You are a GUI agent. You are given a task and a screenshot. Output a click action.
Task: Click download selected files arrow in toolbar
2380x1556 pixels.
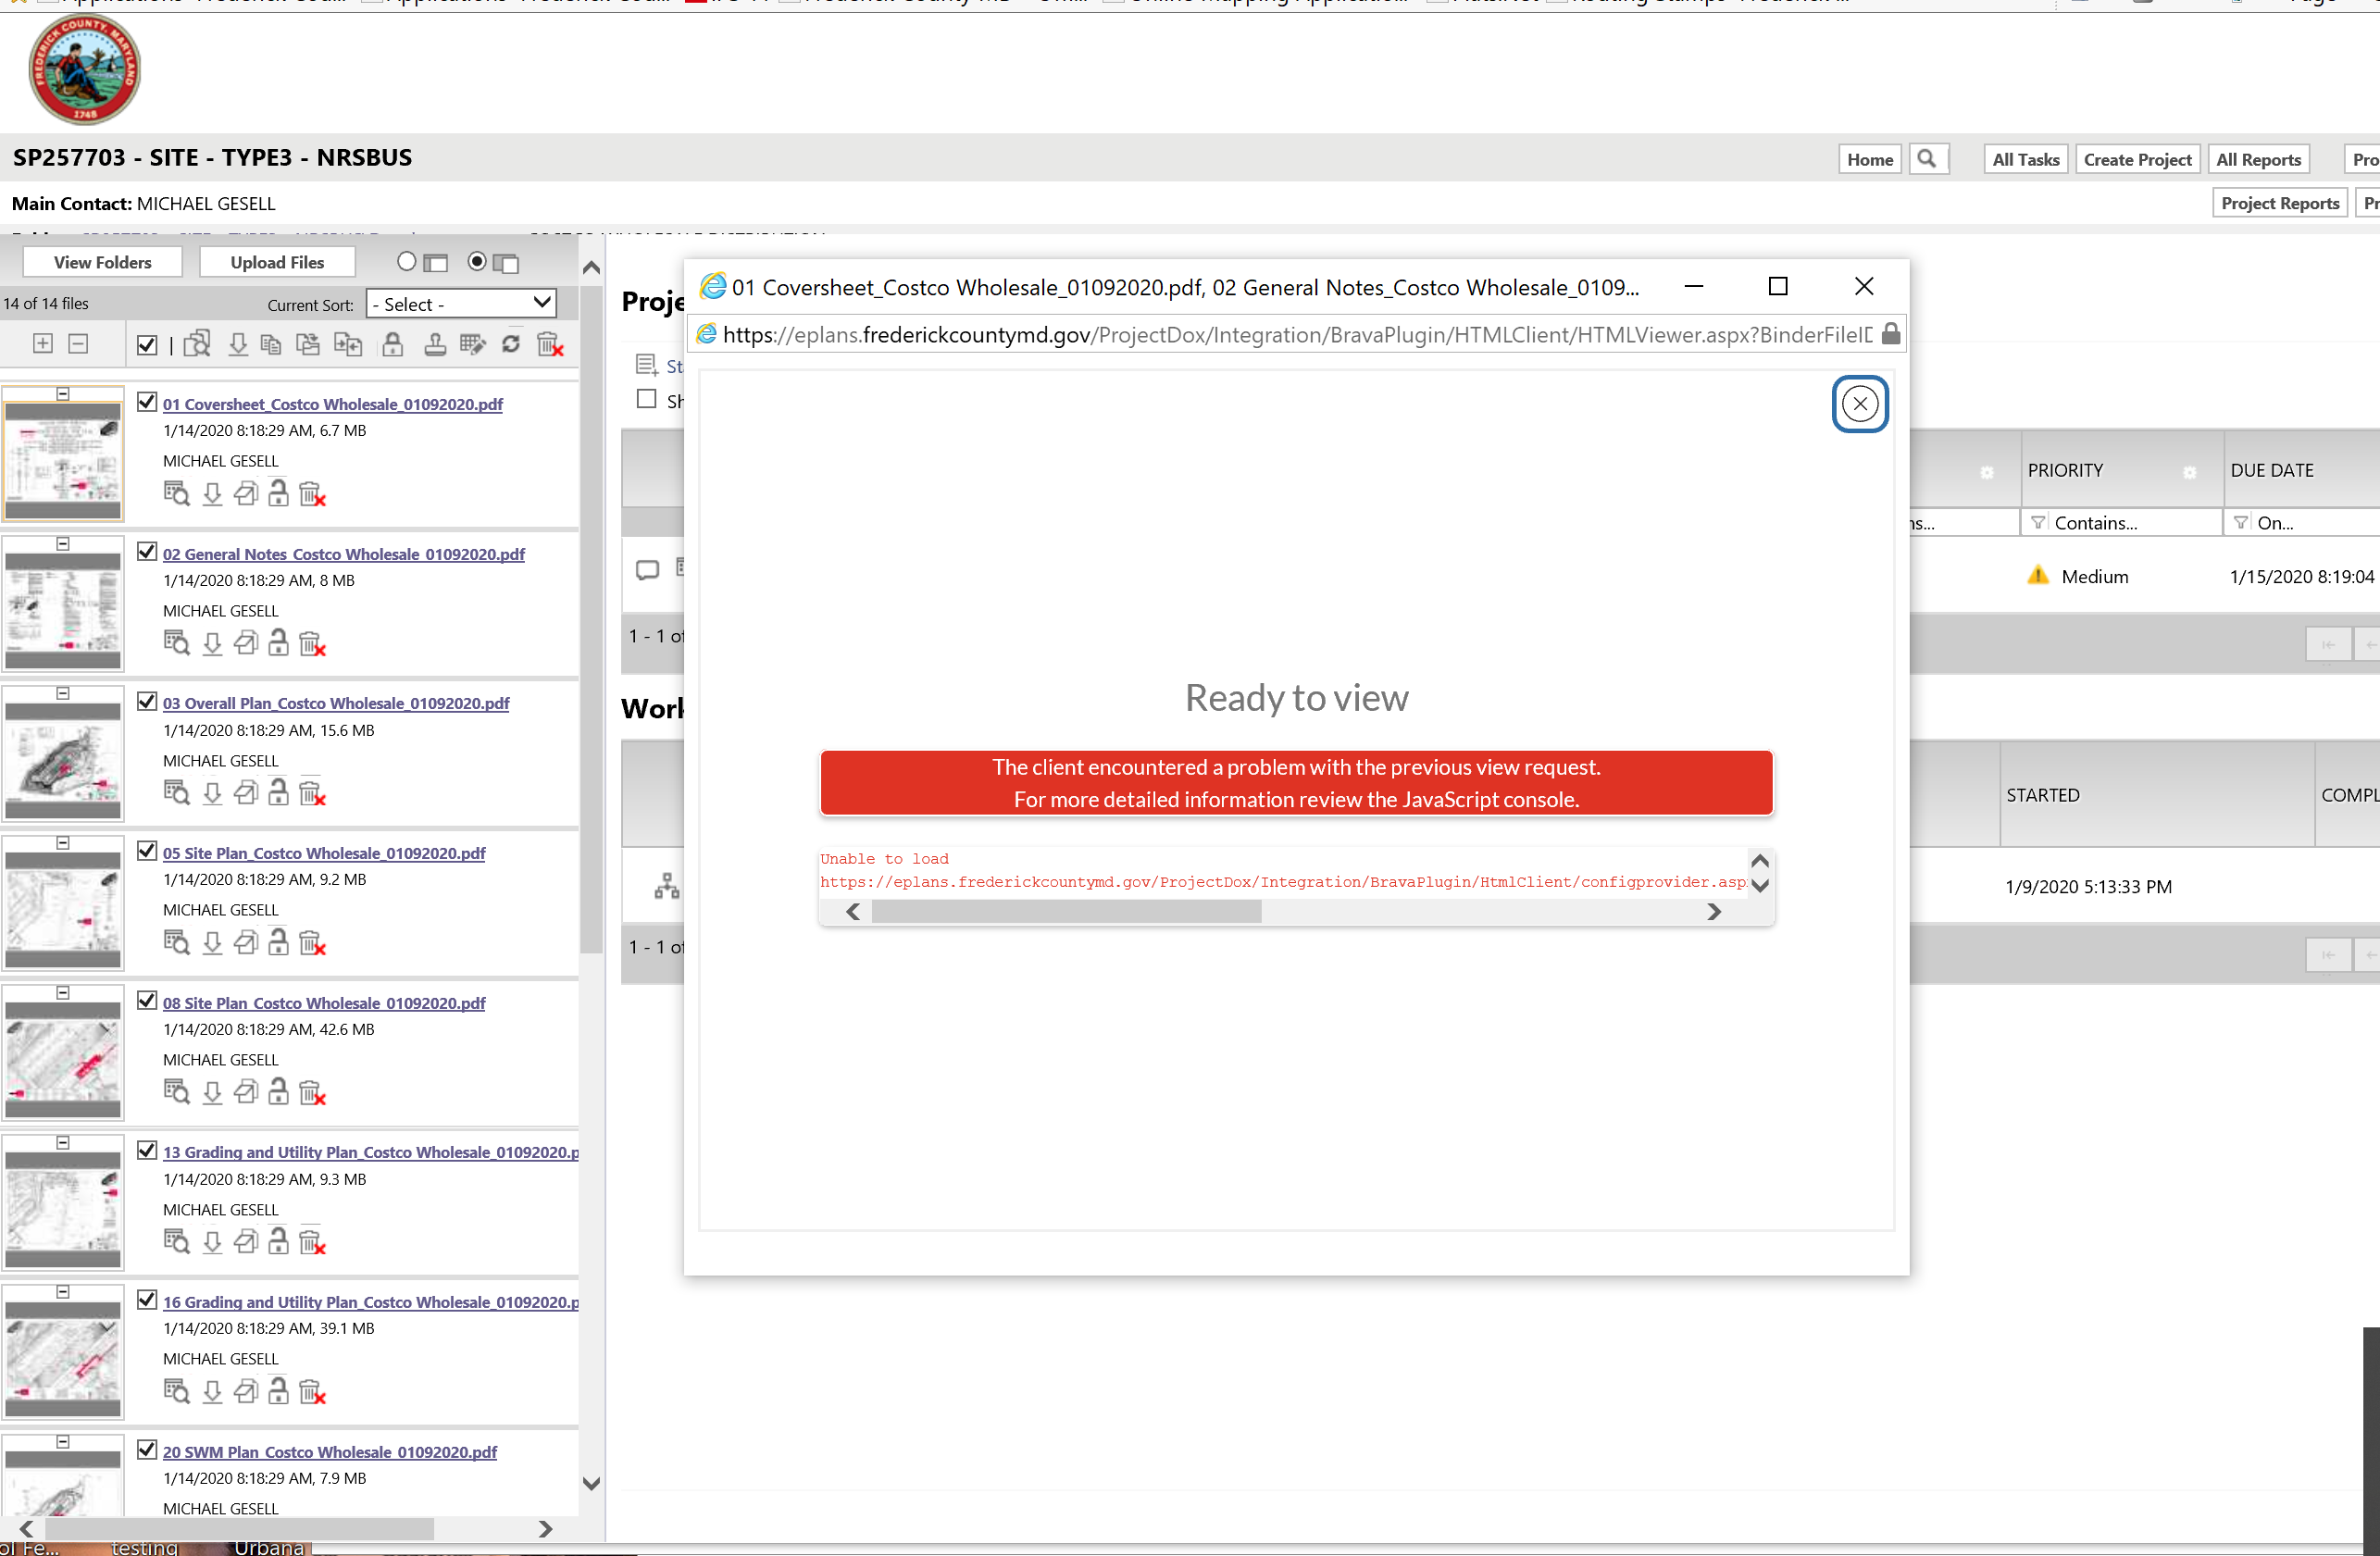(x=238, y=345)
